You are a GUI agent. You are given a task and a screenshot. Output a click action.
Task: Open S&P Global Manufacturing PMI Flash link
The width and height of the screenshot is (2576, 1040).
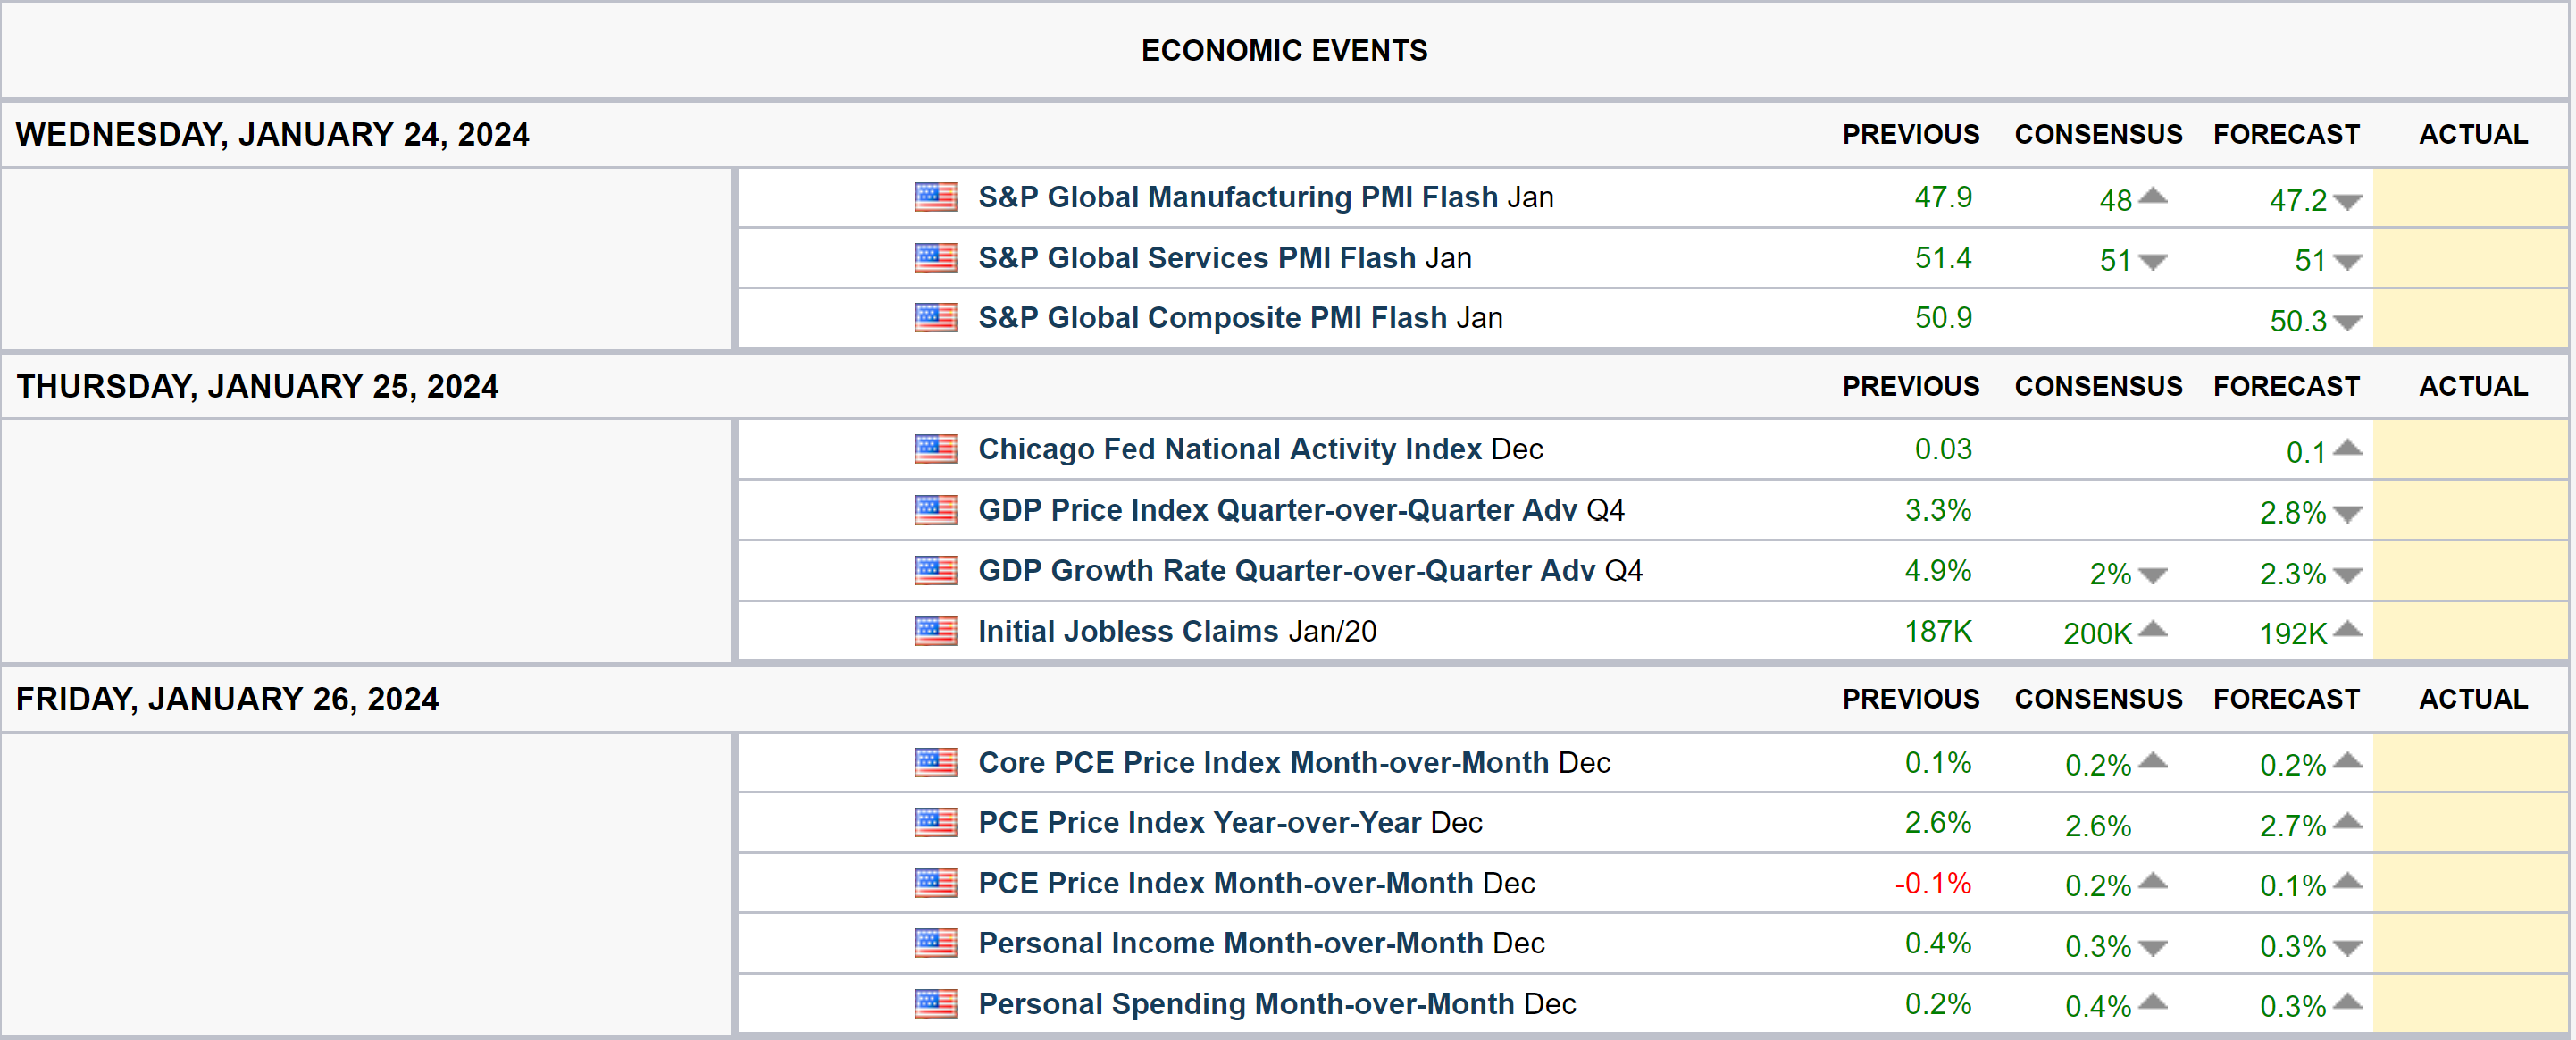1237,197
